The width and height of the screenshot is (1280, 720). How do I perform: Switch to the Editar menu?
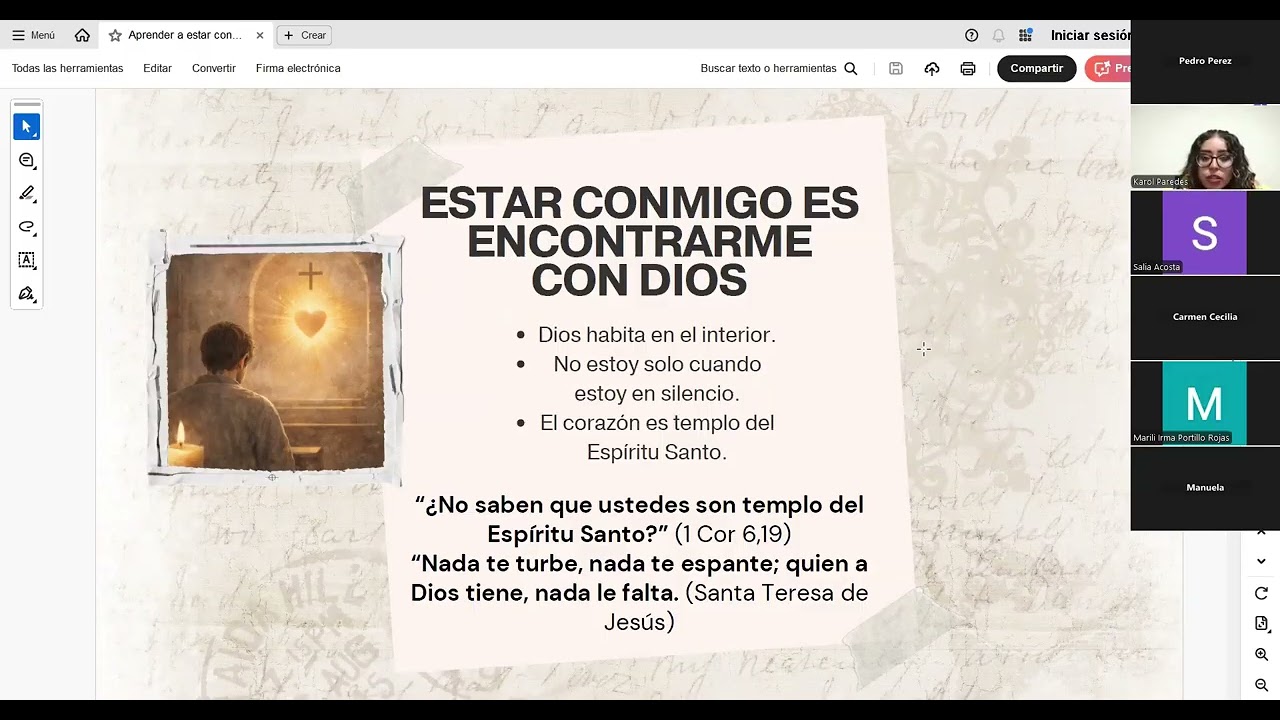[x=157, y=68]
